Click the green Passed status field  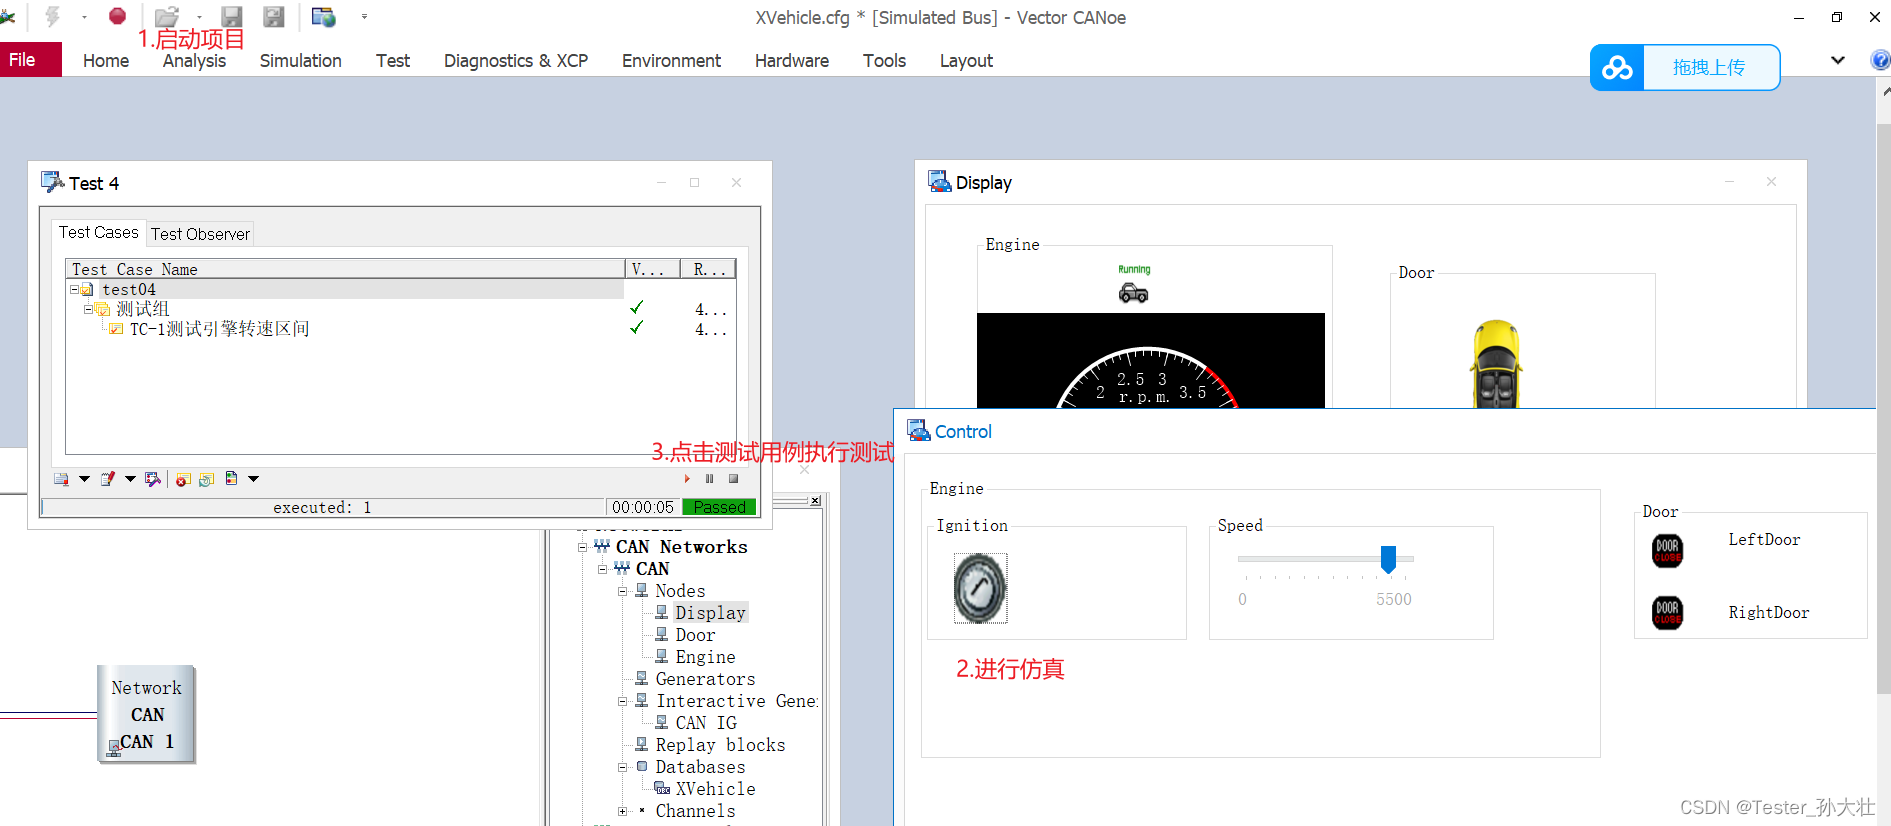(719, 507)
